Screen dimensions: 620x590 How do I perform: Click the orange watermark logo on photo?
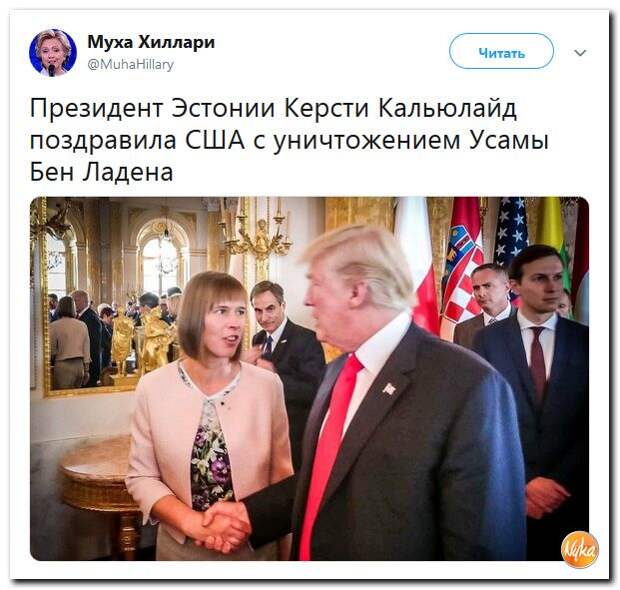[x=579, y=549]
